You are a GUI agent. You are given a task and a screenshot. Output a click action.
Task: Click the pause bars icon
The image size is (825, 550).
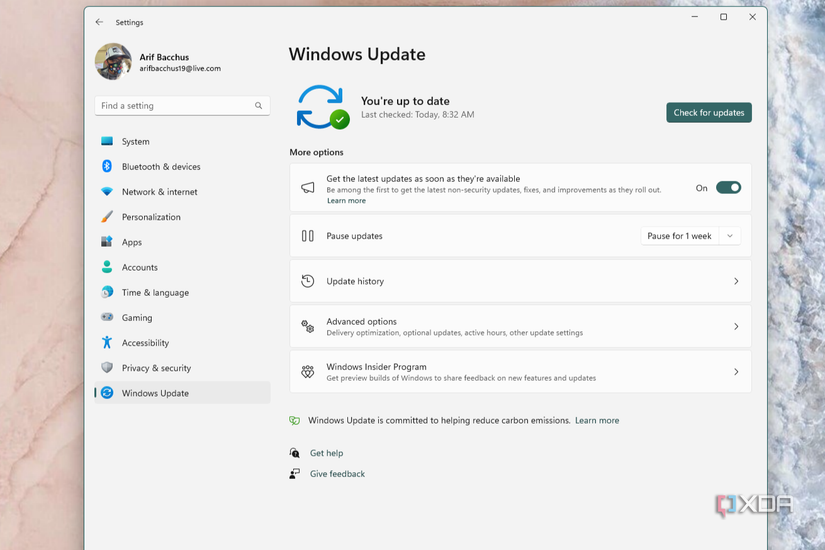pyautogui.click(x=308, y=236)
